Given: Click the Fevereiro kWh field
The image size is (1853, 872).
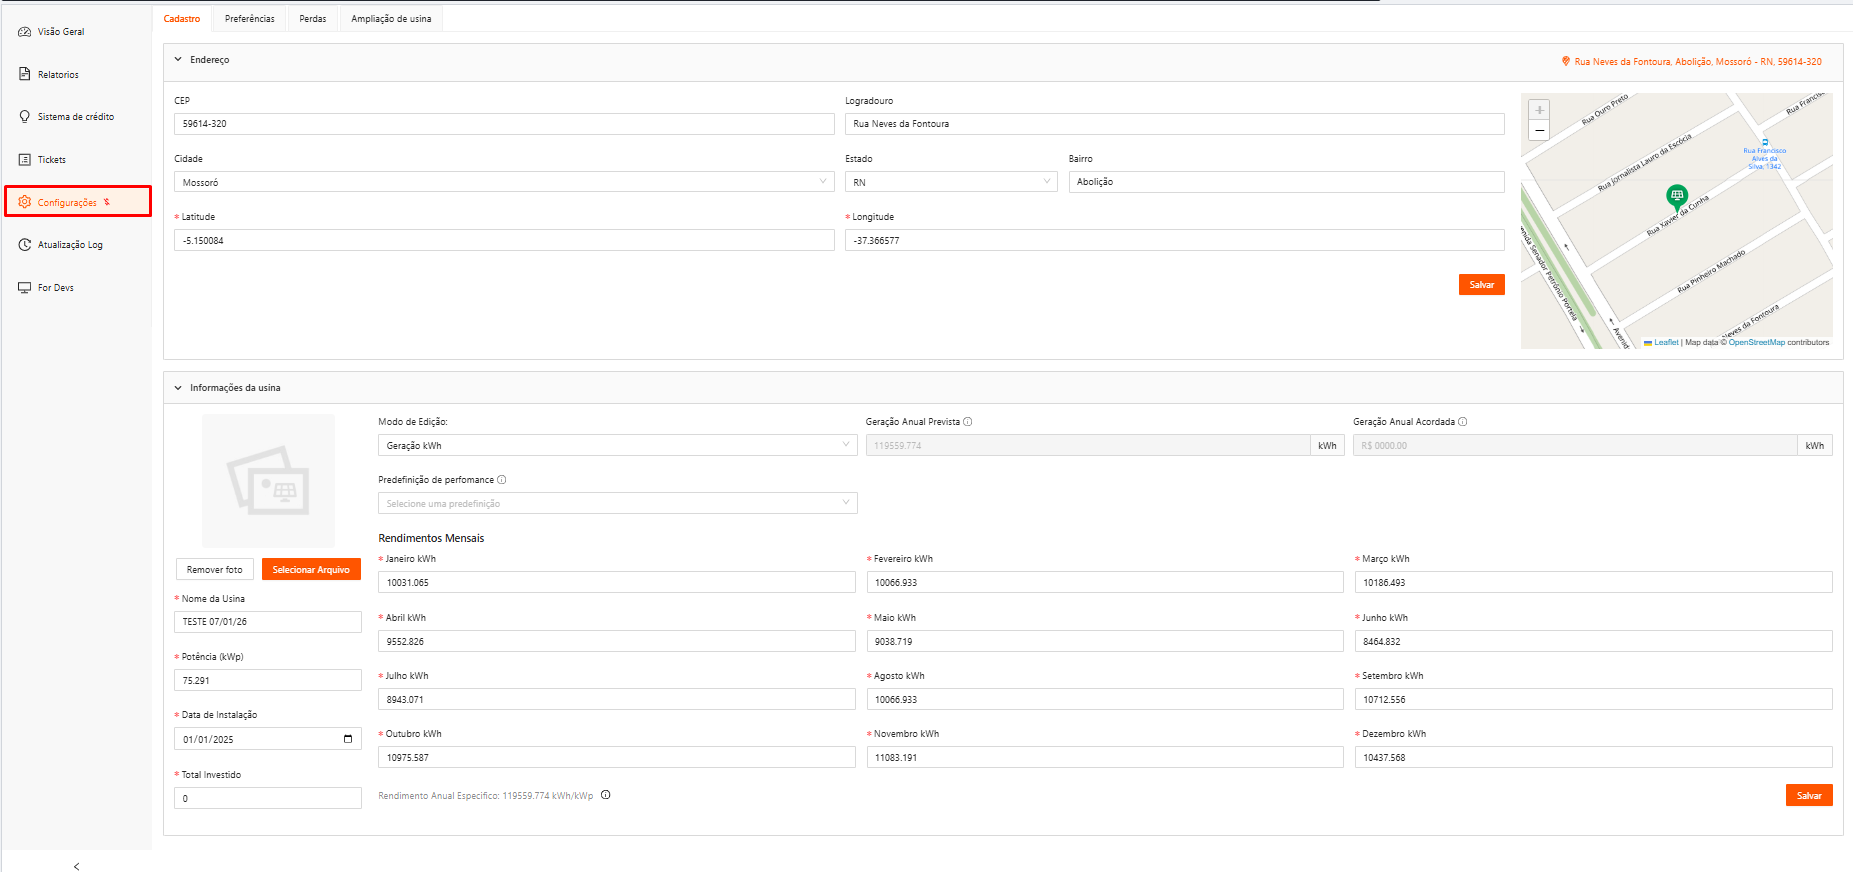Looking at the screenshot, I should pyautogui.click(x=1105, y=582).
